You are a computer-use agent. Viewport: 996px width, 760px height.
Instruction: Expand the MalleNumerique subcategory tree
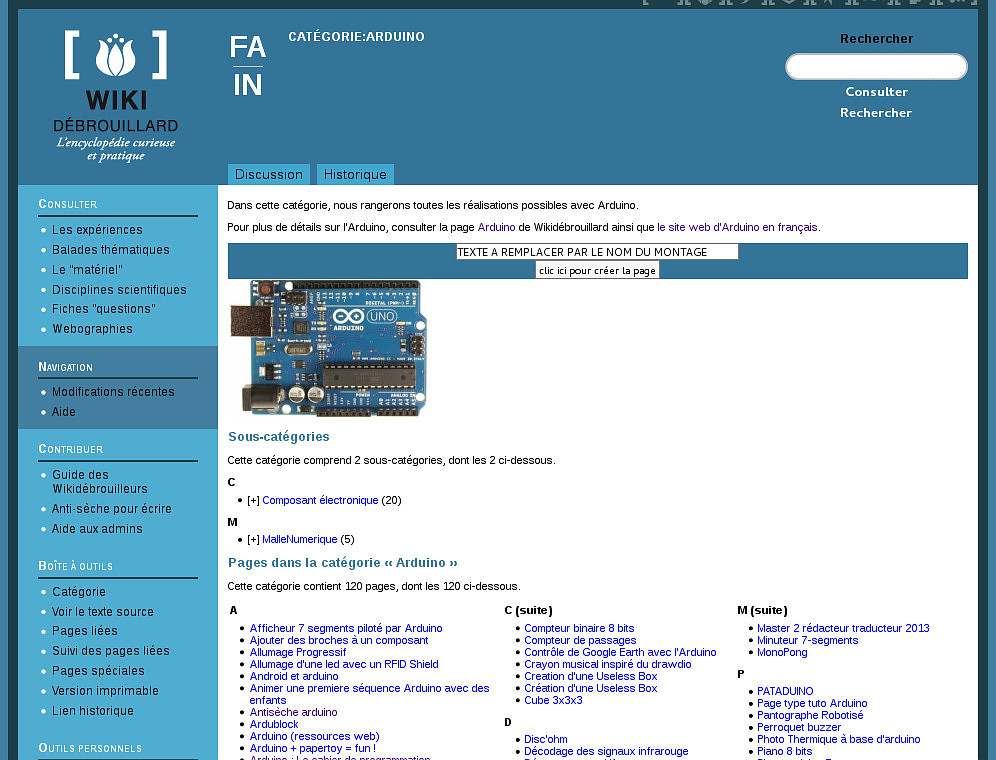point(253,539)
